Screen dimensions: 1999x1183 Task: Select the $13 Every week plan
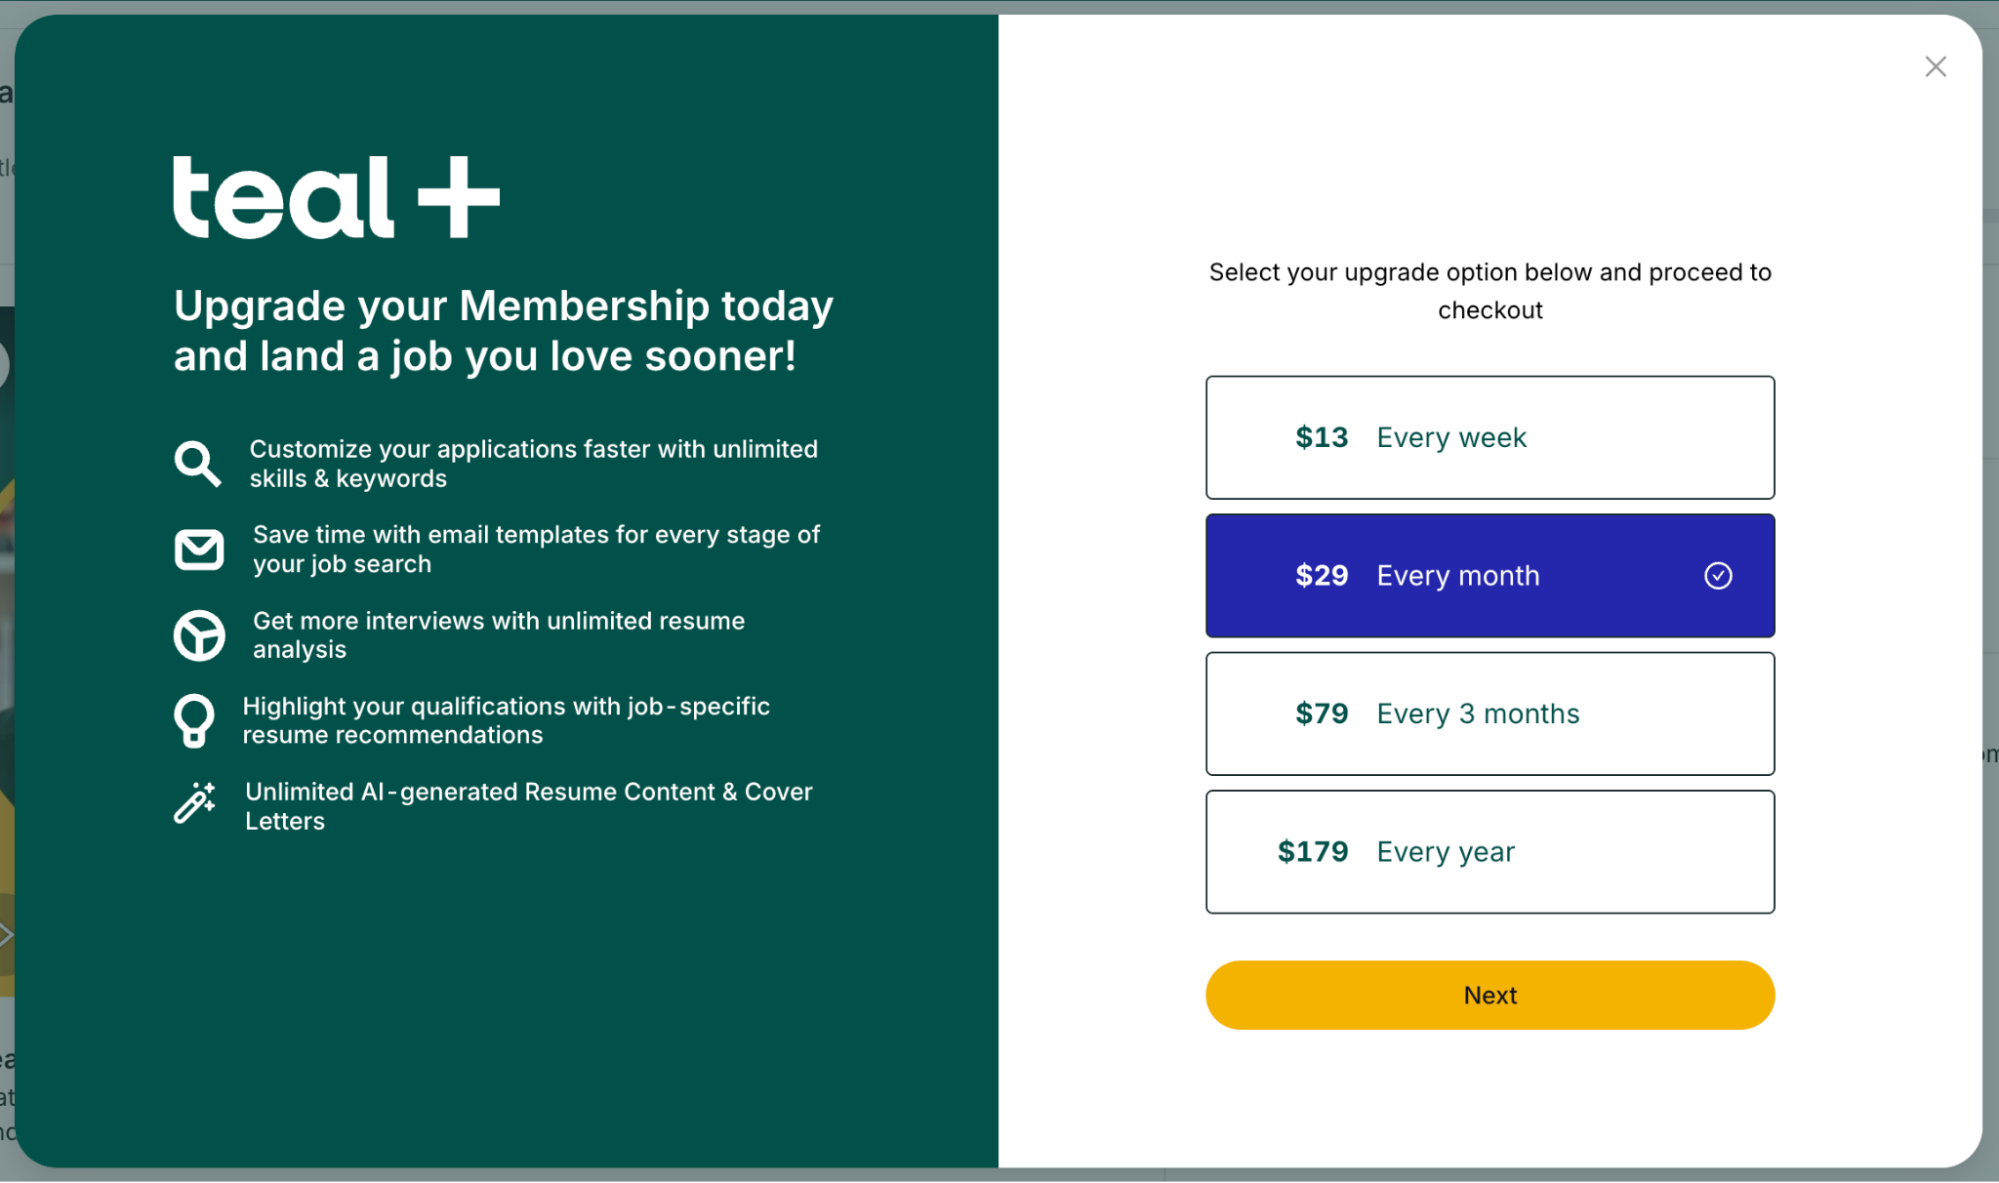point(1489,438)
